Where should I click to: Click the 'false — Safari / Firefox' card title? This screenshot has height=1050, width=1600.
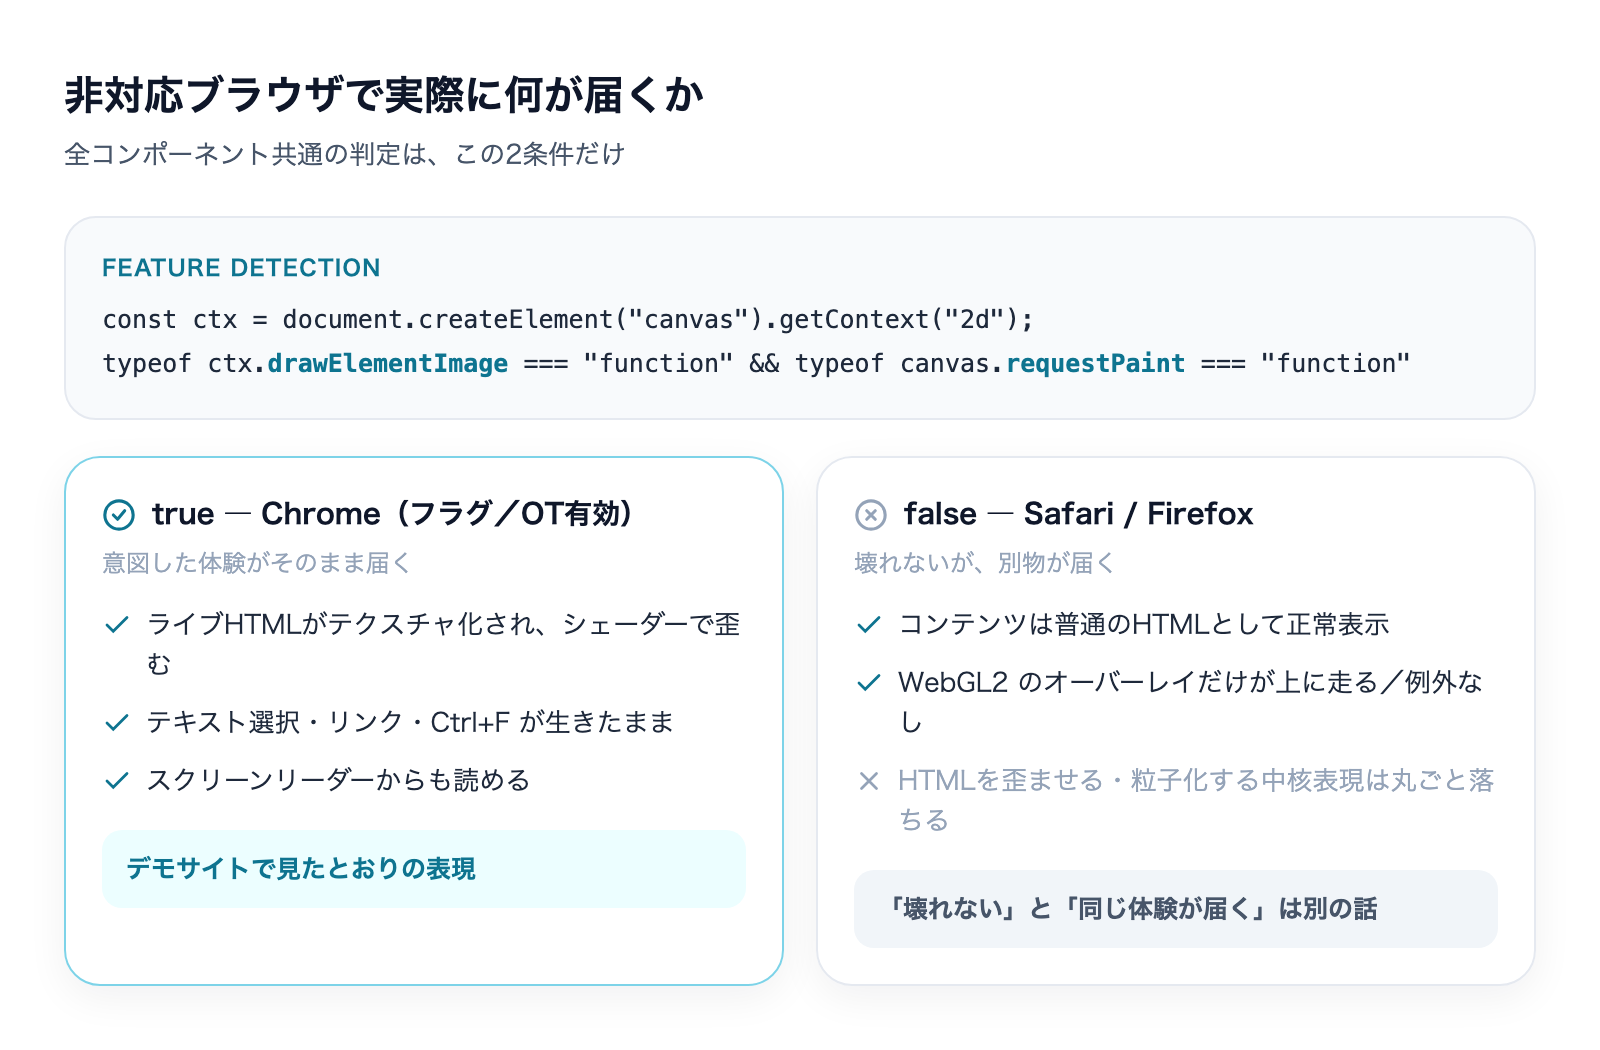(1078, 514)
